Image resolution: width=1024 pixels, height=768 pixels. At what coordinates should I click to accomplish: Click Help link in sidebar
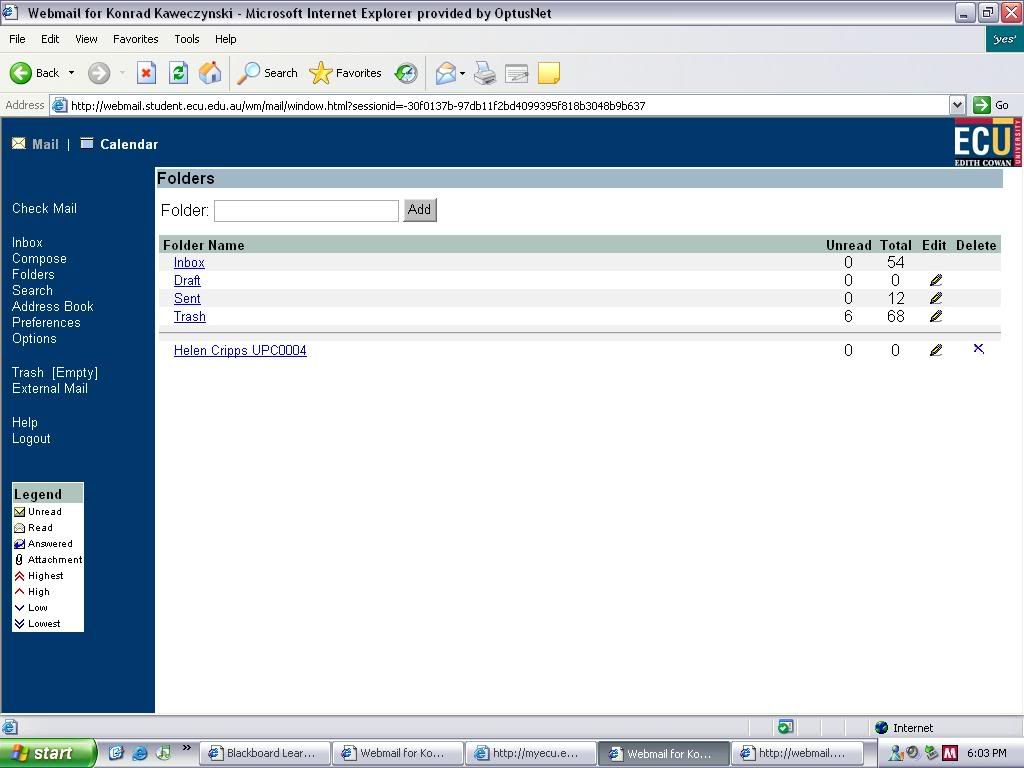coord(24,423)
